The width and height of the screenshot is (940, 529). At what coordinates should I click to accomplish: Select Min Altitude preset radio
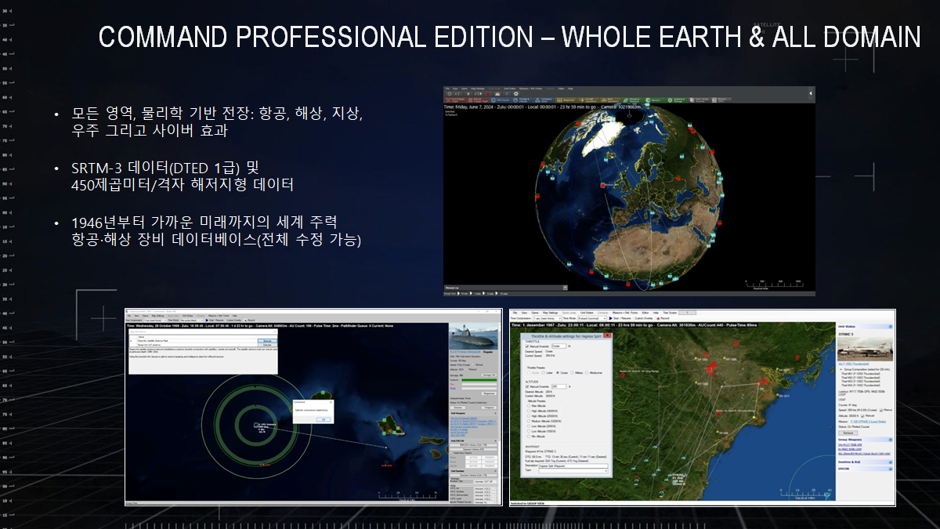pyautogui.click(x=529, y=436)
